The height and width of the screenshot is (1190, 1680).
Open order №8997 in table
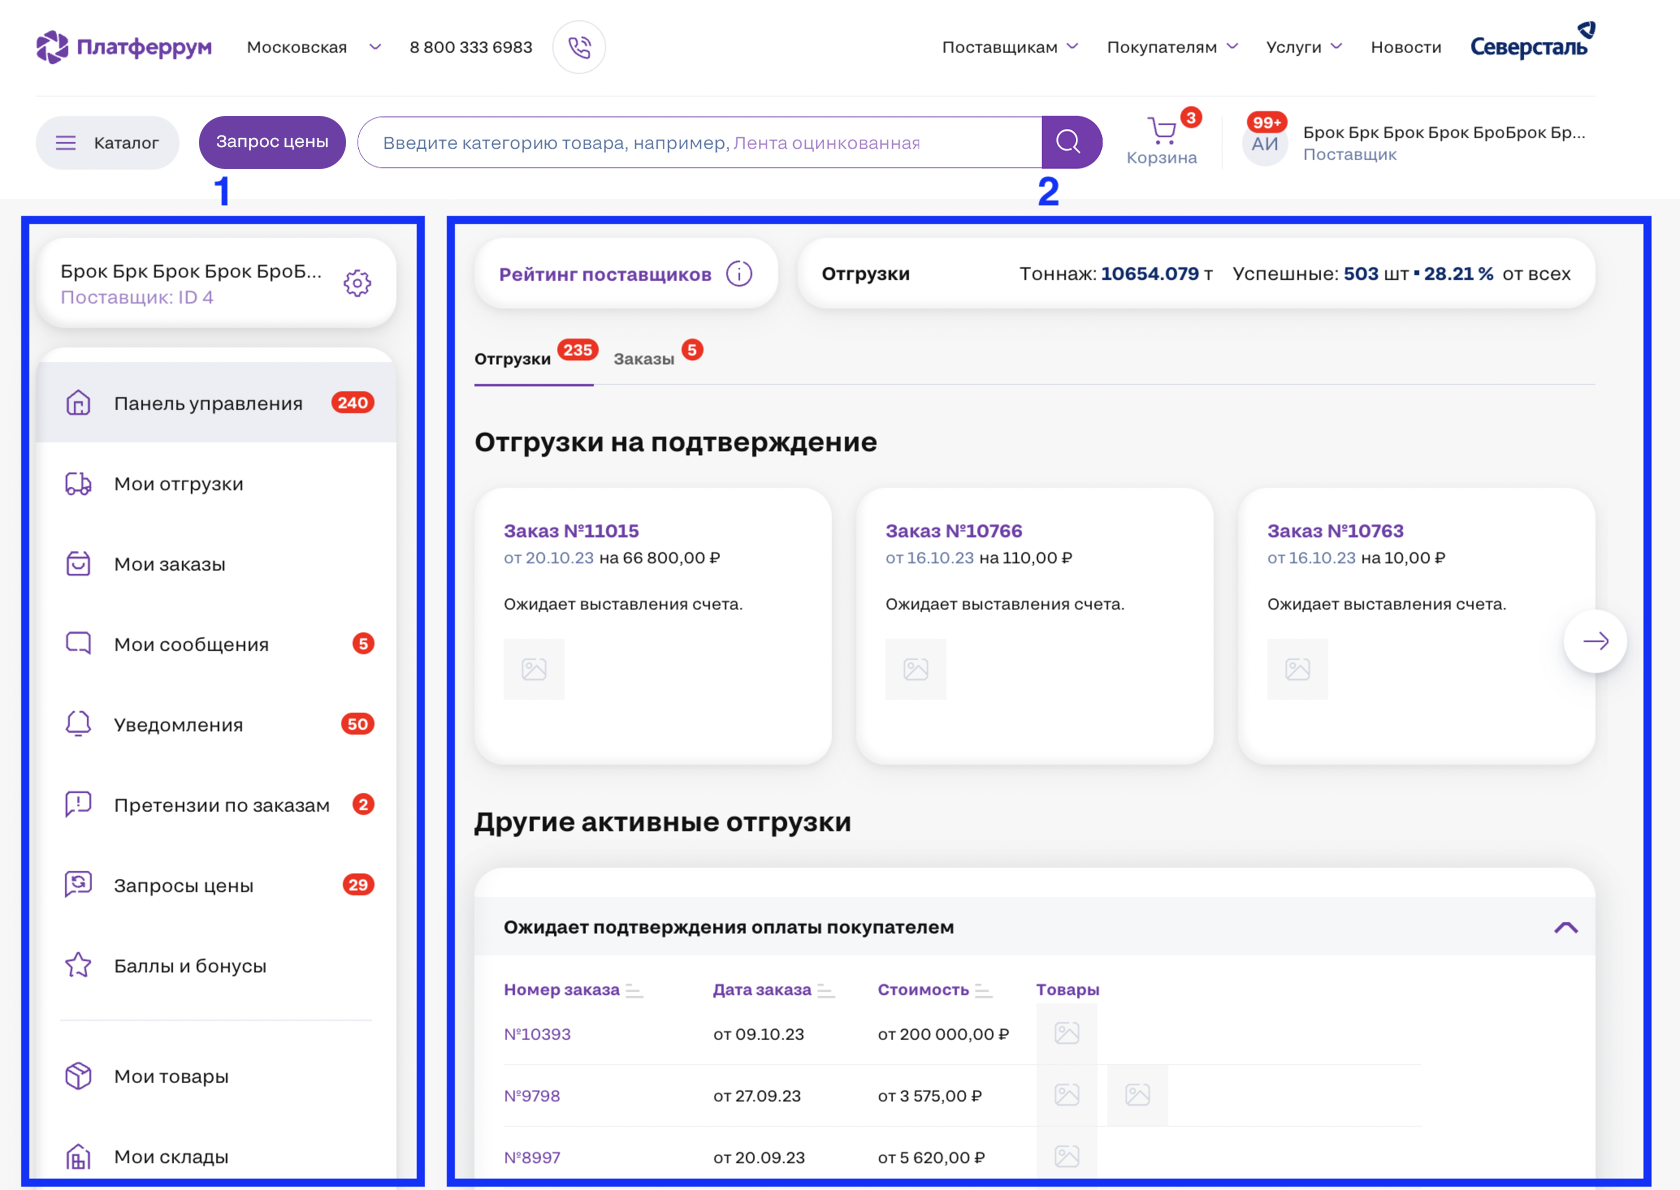pos(532,1157)
